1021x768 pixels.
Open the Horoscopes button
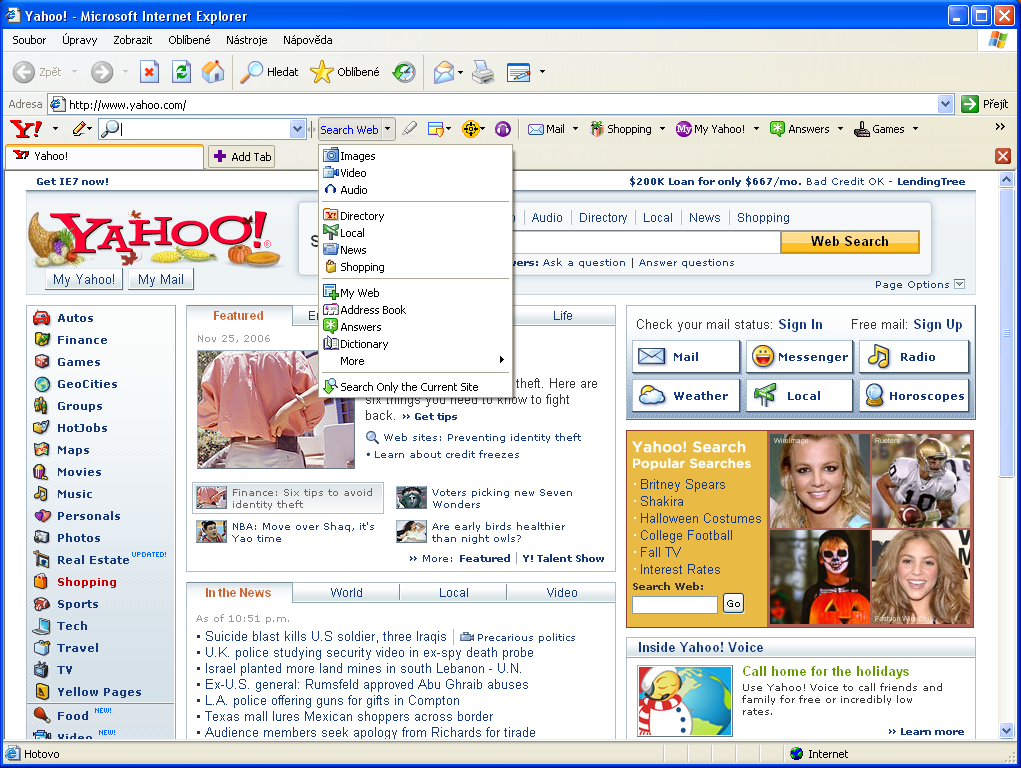pyautogui.click(x=914, y=395)
